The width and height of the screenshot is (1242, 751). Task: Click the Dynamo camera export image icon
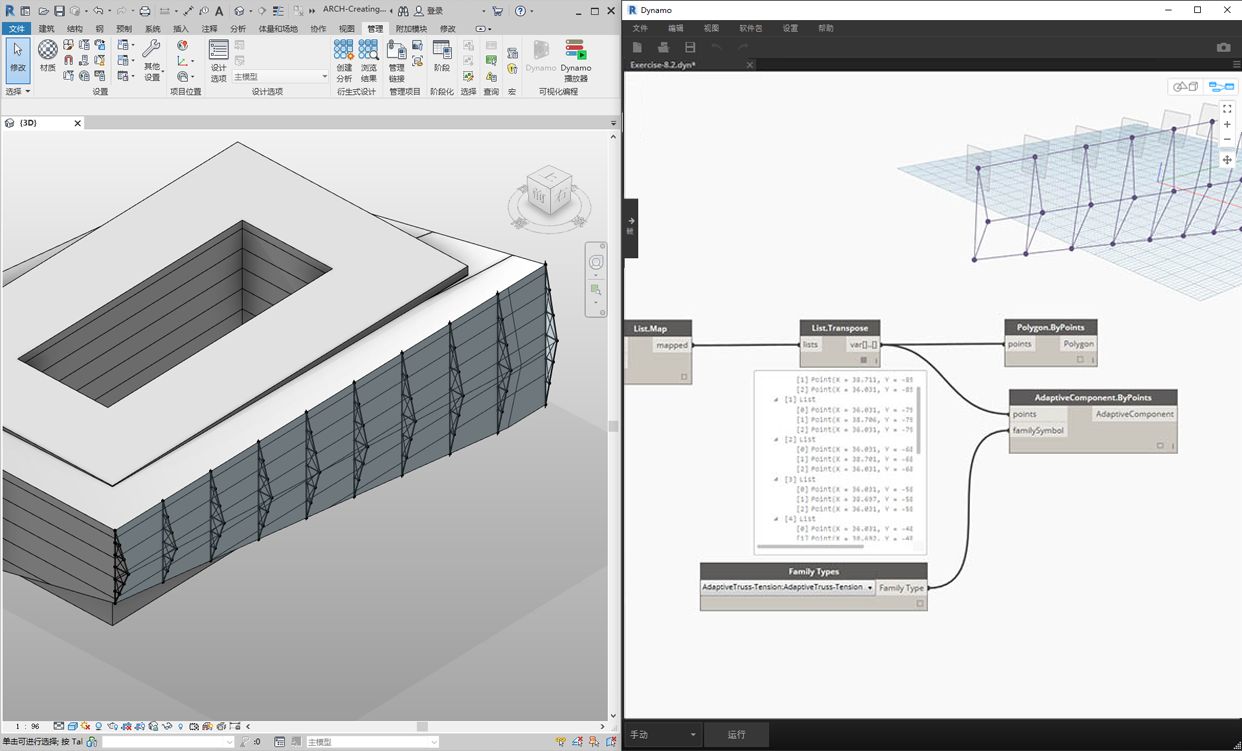(1223, 47)
